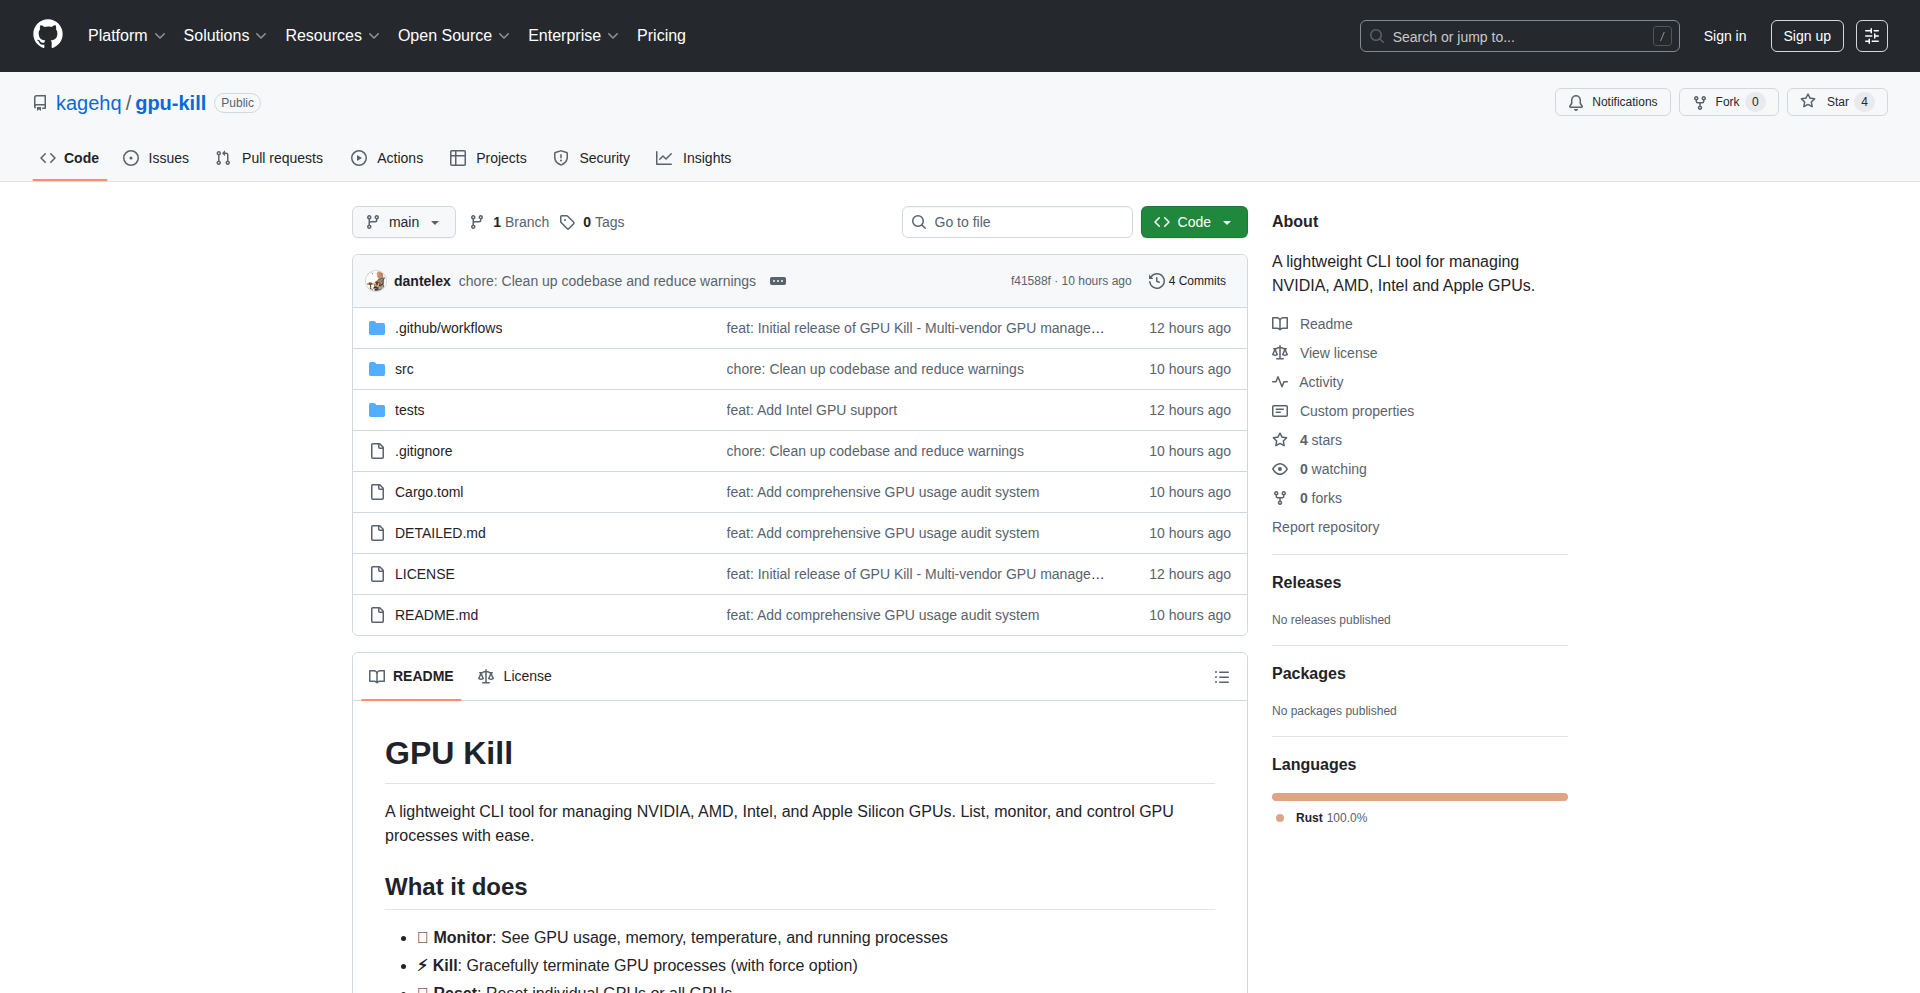The width and height of the screenshot is (1920, 993).
Task: Click the eye icon next to 0 watching
Action: [1280, 469]
